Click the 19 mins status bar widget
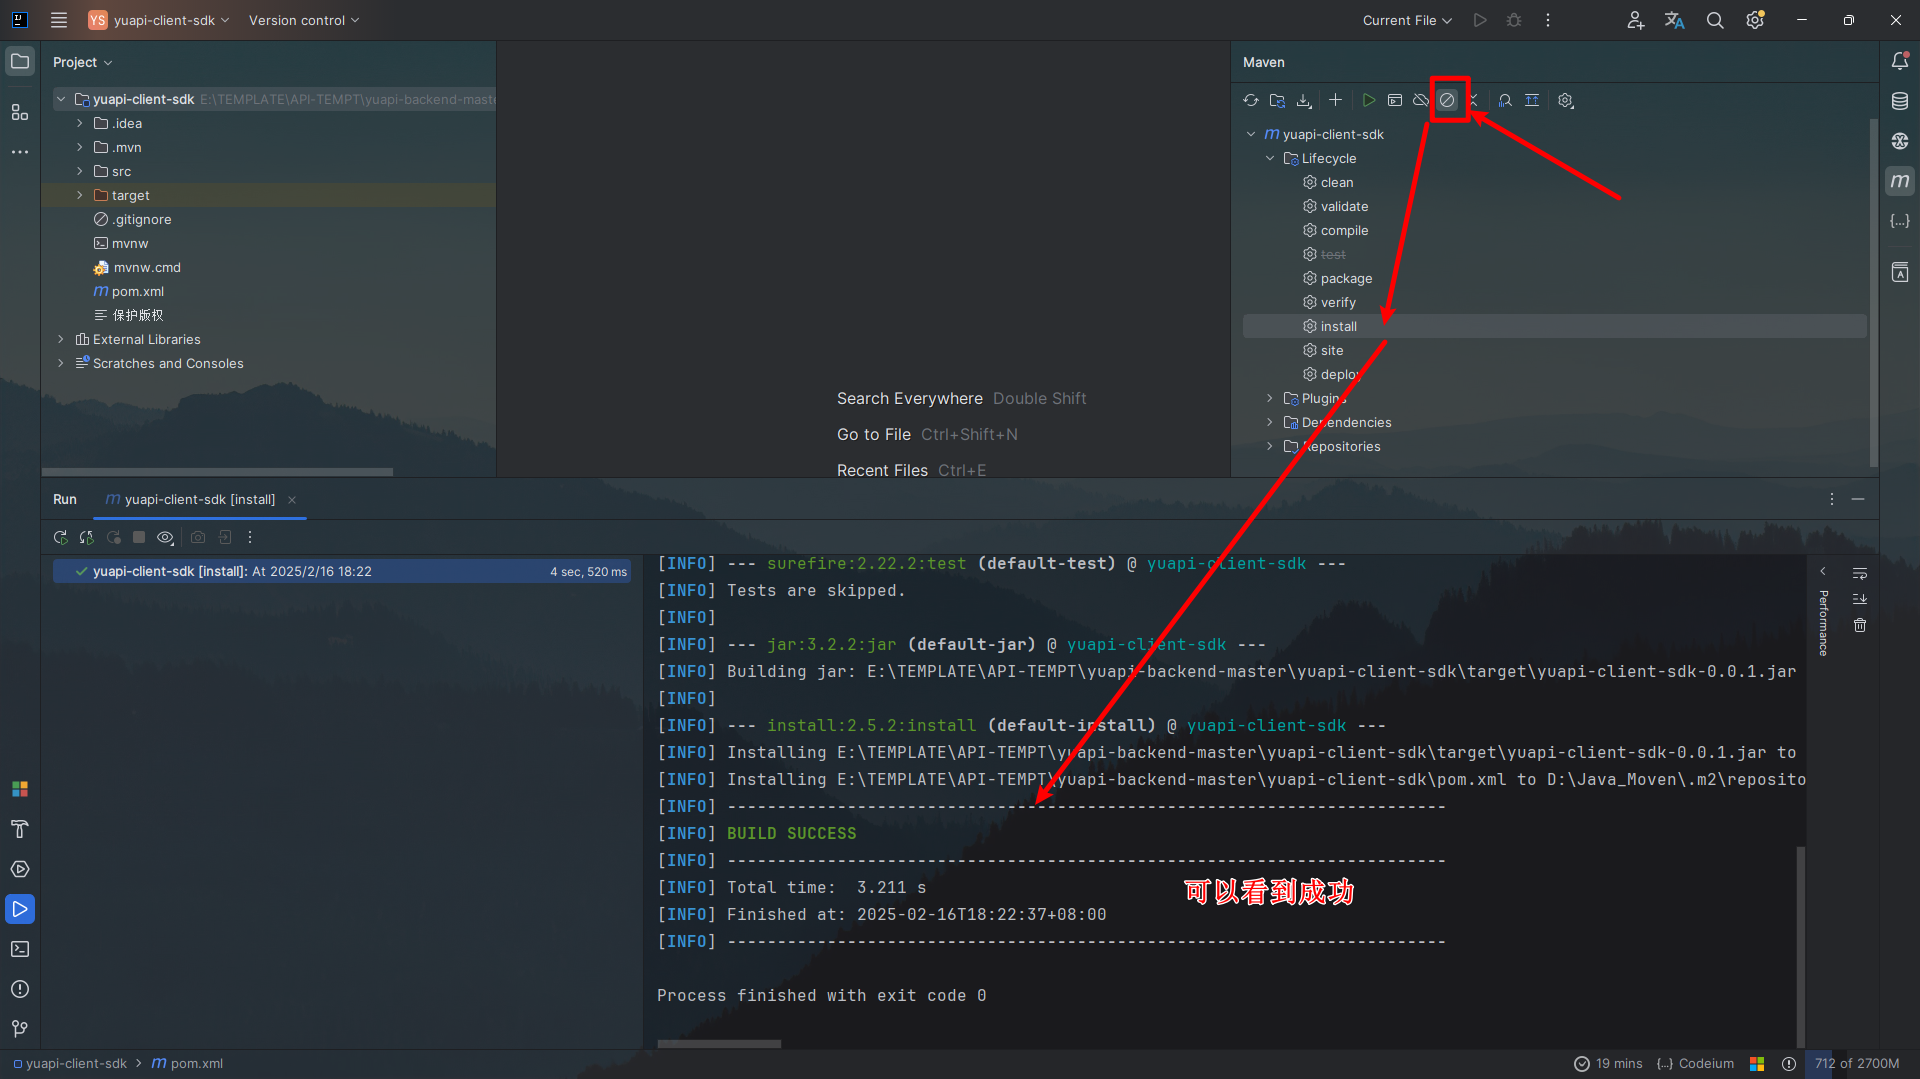This screenshot has width=1920, height=1079. 1608,1063
